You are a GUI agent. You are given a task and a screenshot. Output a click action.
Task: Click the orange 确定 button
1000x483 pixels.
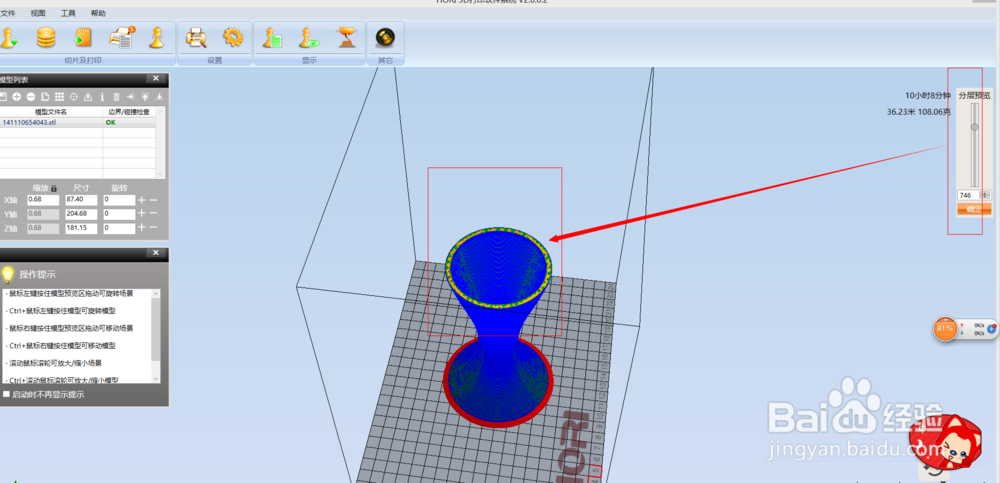(x=974, y=209)
